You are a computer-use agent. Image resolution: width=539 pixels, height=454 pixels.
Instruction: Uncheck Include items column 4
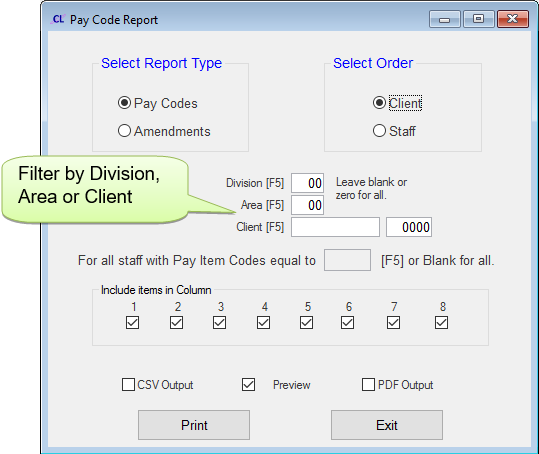click(263, 323)
